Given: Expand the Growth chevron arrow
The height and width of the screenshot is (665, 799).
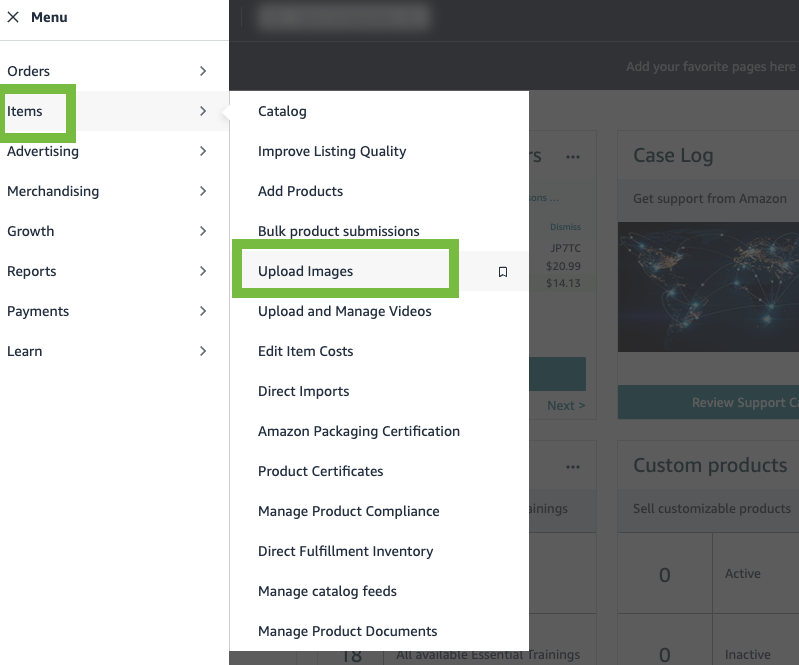Looking at the screenshot, I should point(203,231).
